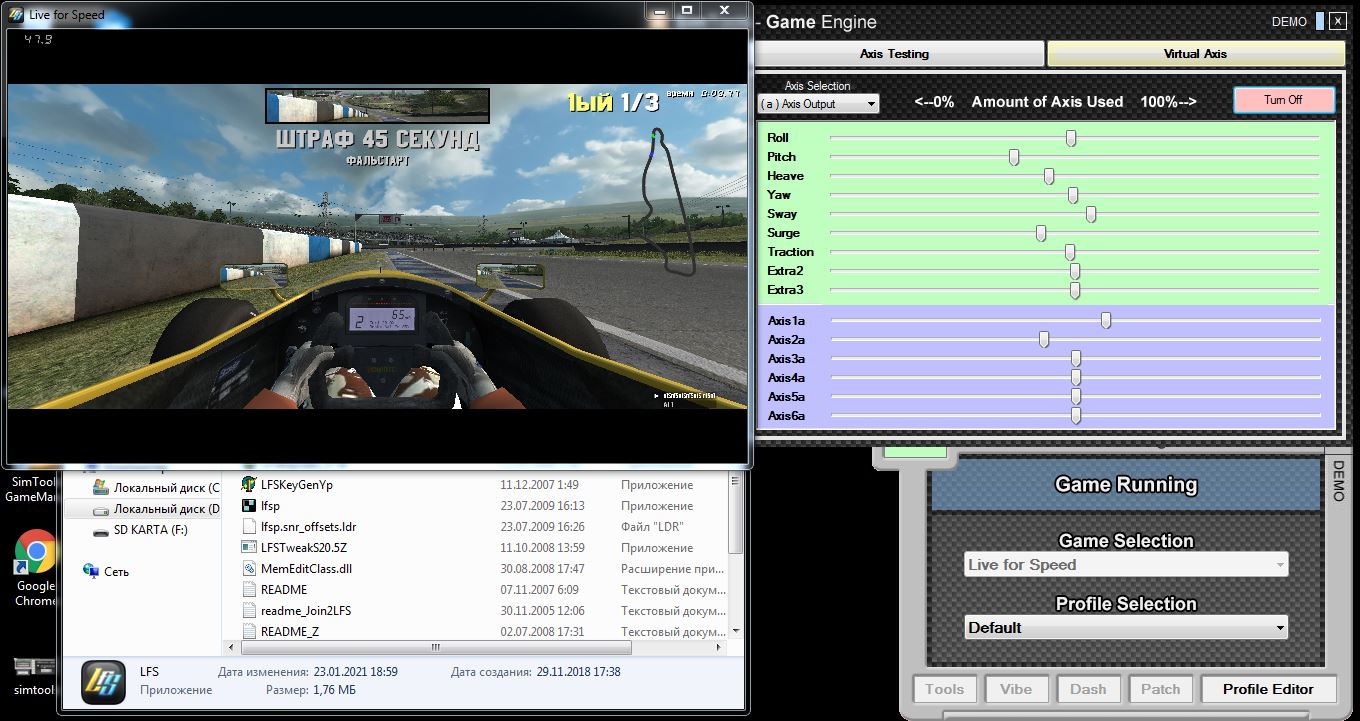Image resolution: width=1360 pixels, height=721 pixels.
Task: Open the Tools tab
Action: pyautogui.click(x=944, y=689)
